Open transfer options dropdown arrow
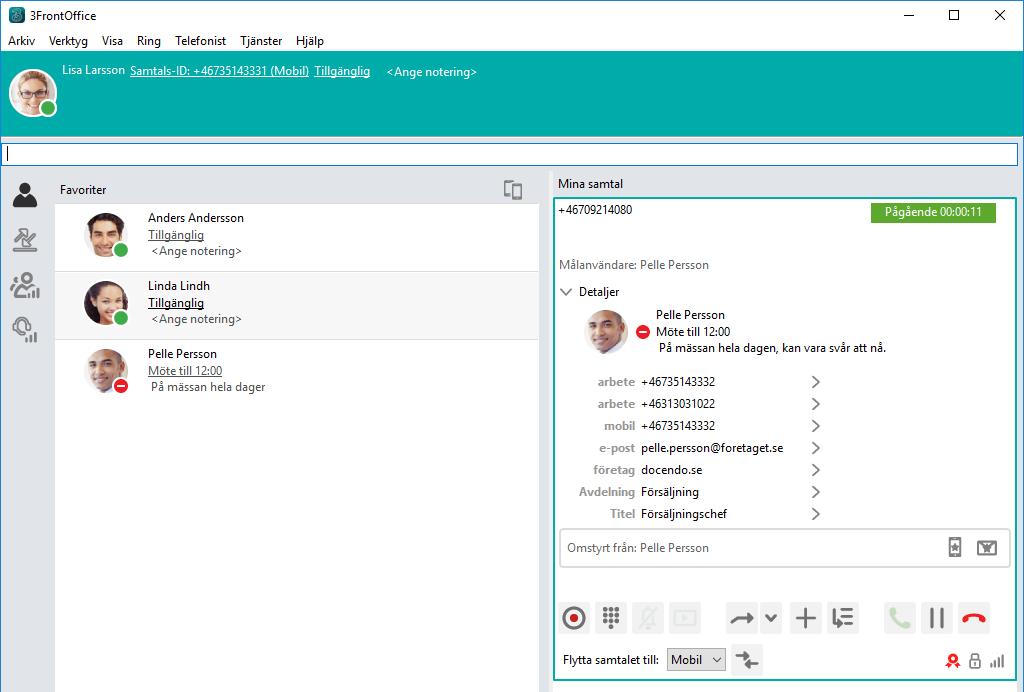 (771, 618)
